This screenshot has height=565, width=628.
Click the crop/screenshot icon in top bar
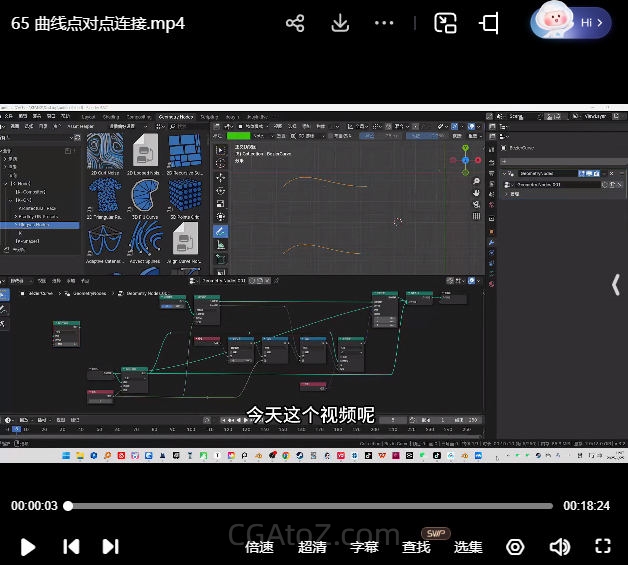click(x=489, y=23)
